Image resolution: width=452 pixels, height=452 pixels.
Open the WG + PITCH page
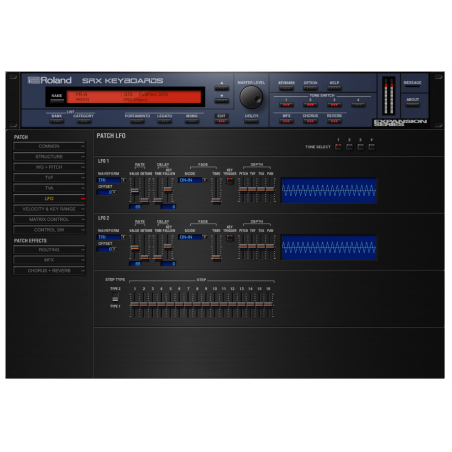49,167
